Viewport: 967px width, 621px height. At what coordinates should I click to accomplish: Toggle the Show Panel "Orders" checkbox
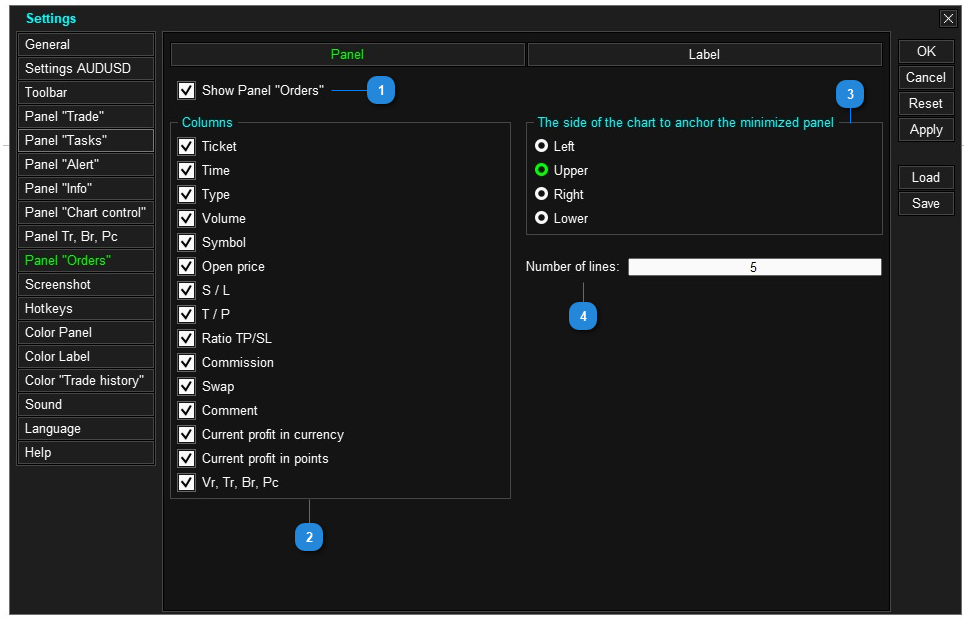point(186,91)
